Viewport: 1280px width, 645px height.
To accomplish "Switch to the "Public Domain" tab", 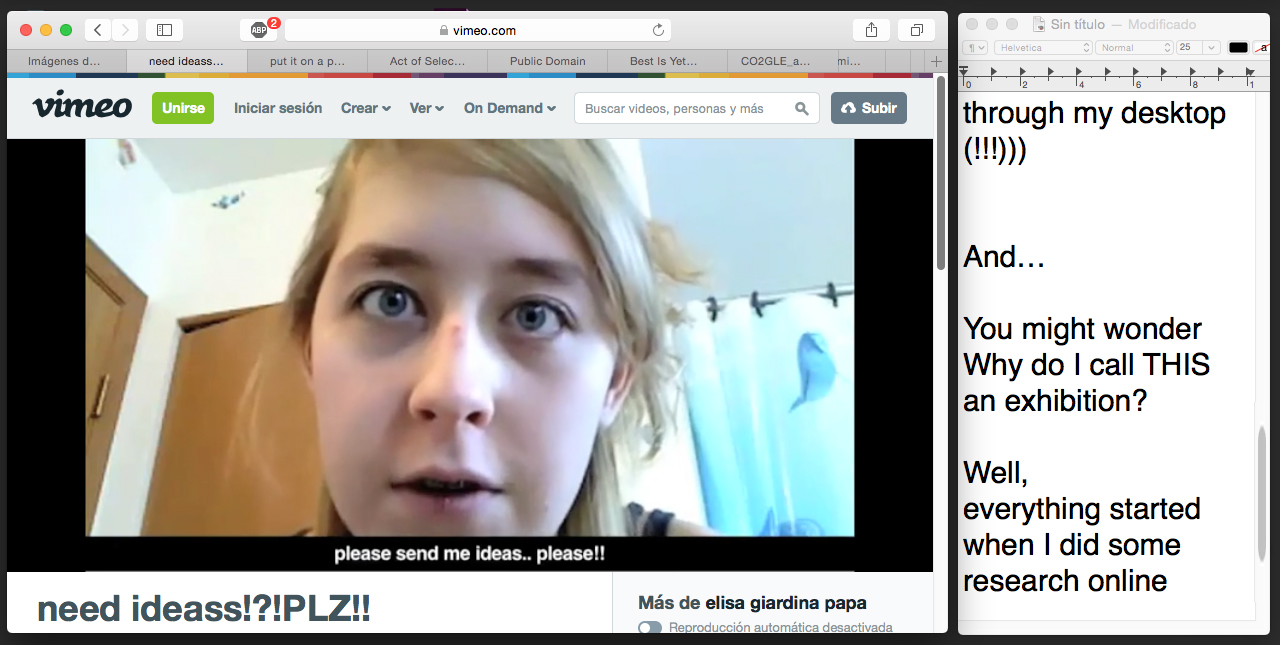I will pyautogui.click(x=547, y=61).
